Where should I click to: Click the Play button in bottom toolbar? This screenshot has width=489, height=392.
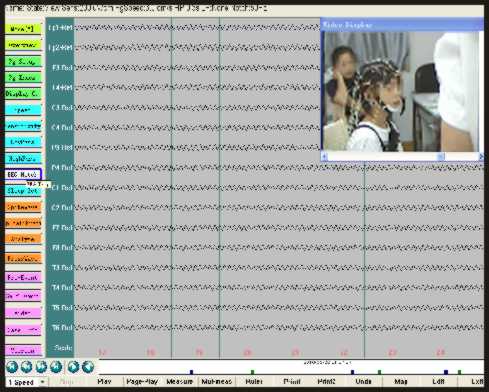point(104,382)
